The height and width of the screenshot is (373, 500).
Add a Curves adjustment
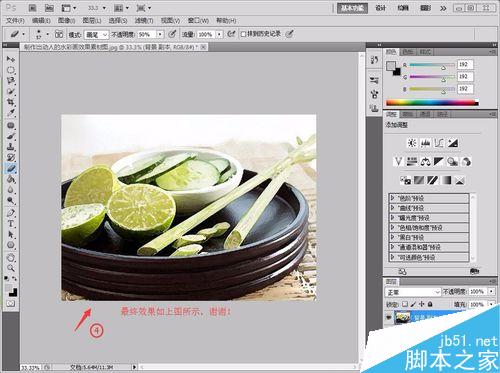point(439,143)
